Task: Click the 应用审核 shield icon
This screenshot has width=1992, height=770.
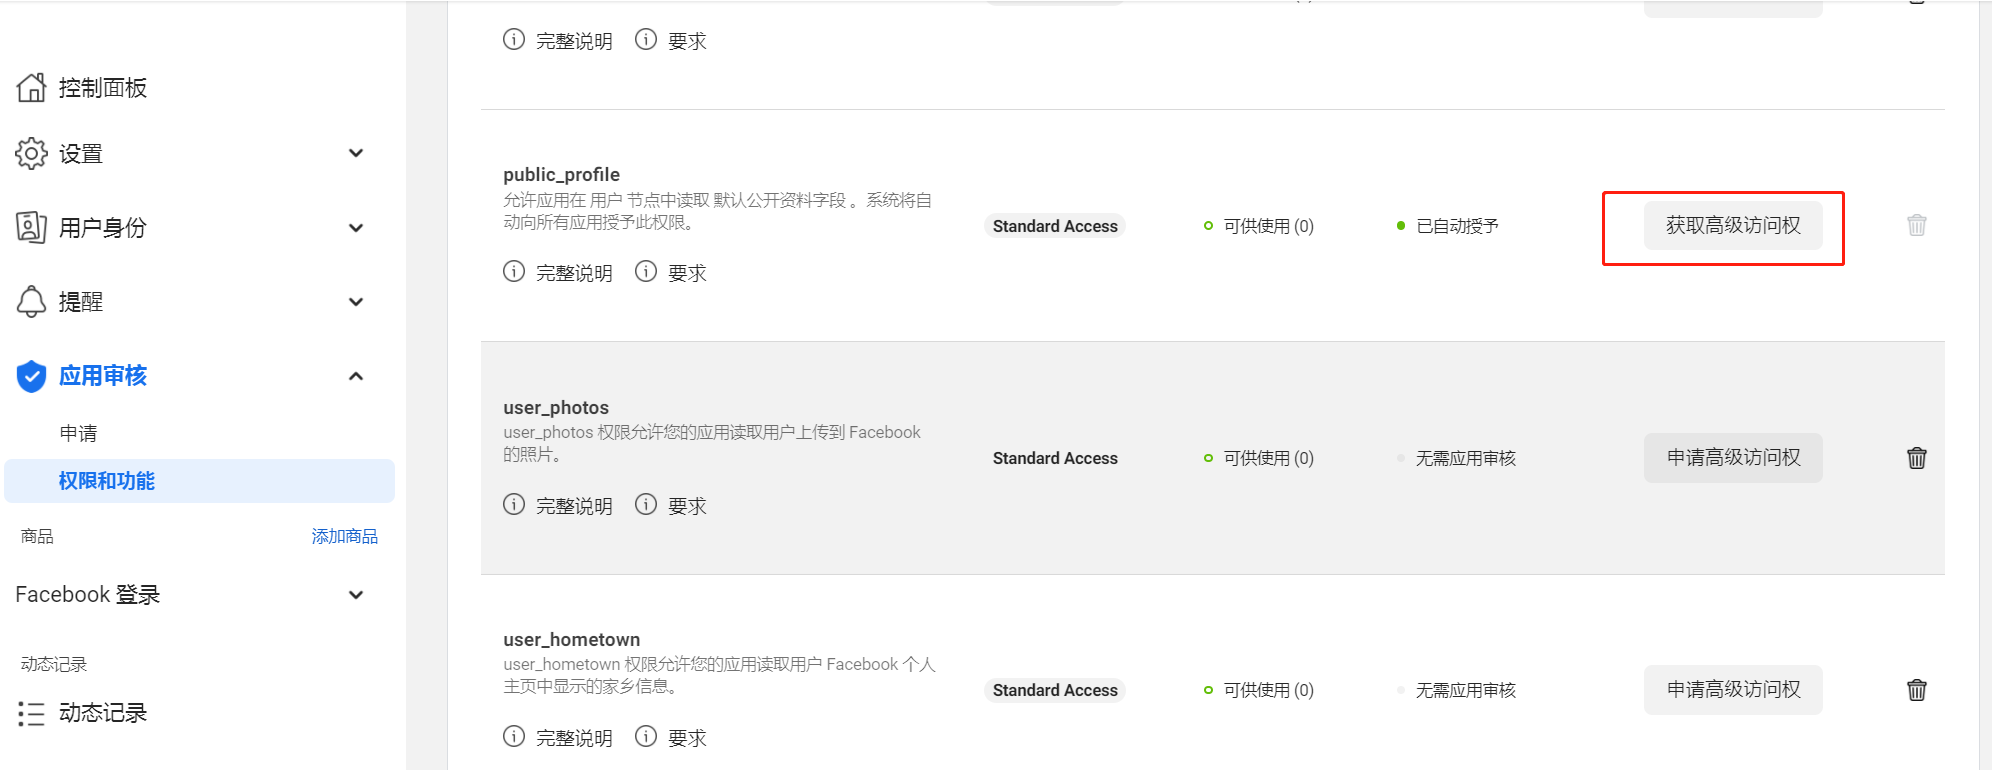Action: (x=31, y=376)
